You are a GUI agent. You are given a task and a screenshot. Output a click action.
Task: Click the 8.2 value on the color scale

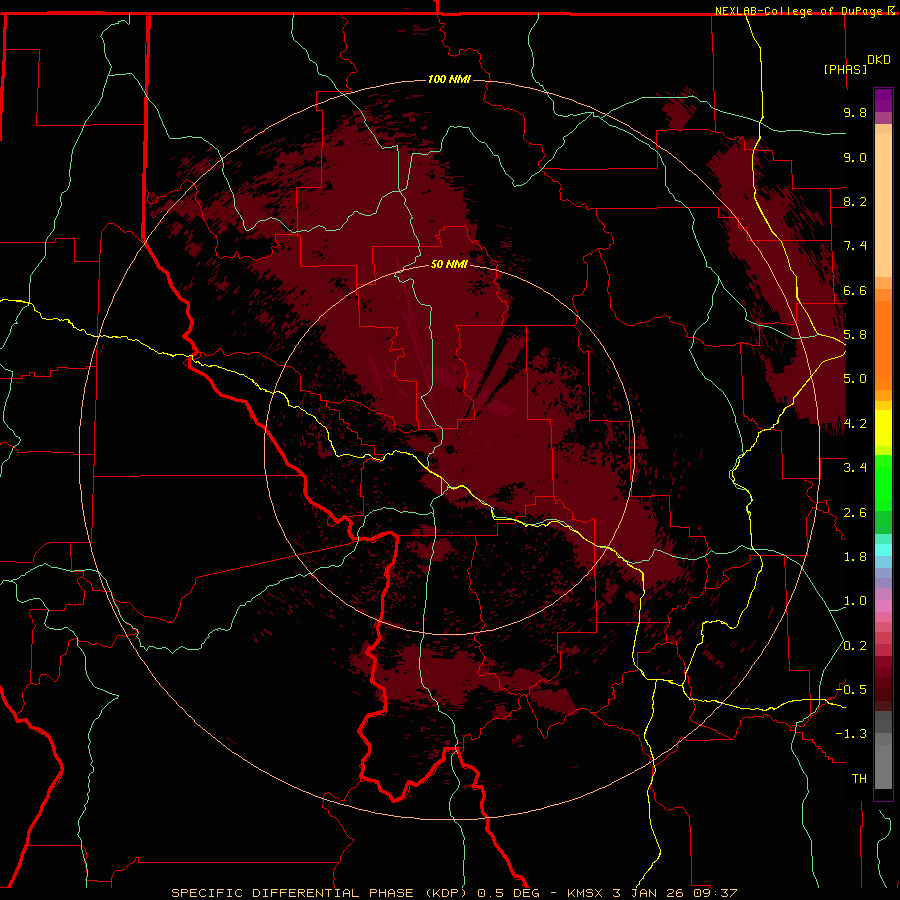click(x=855, y=201)
